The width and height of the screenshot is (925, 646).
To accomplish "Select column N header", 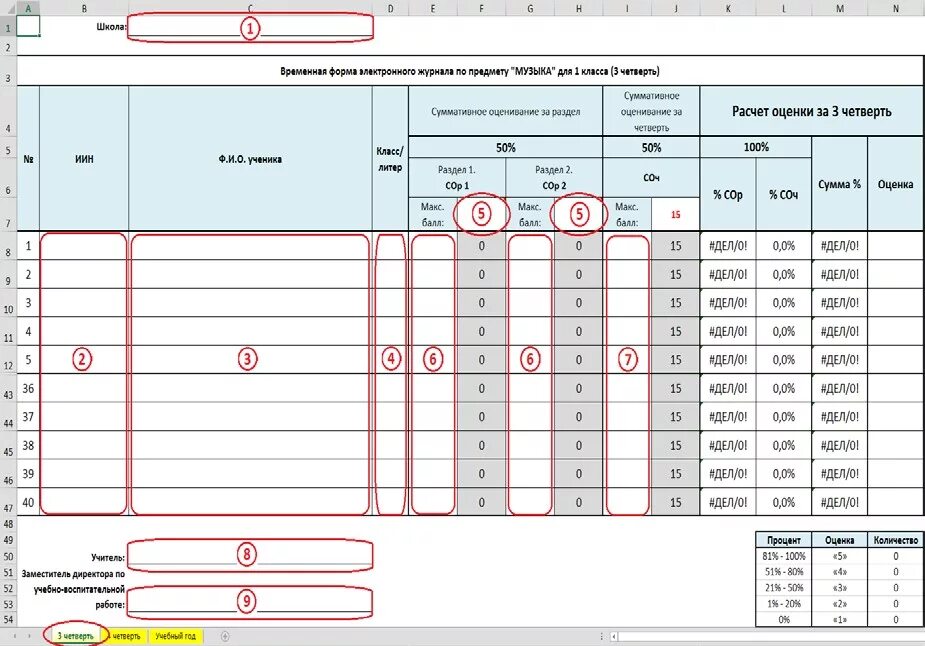I will [896, 8].
